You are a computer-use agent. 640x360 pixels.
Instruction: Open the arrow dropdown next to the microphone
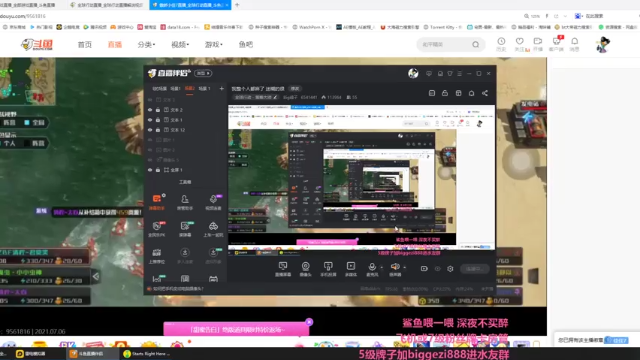coord(382,267)
